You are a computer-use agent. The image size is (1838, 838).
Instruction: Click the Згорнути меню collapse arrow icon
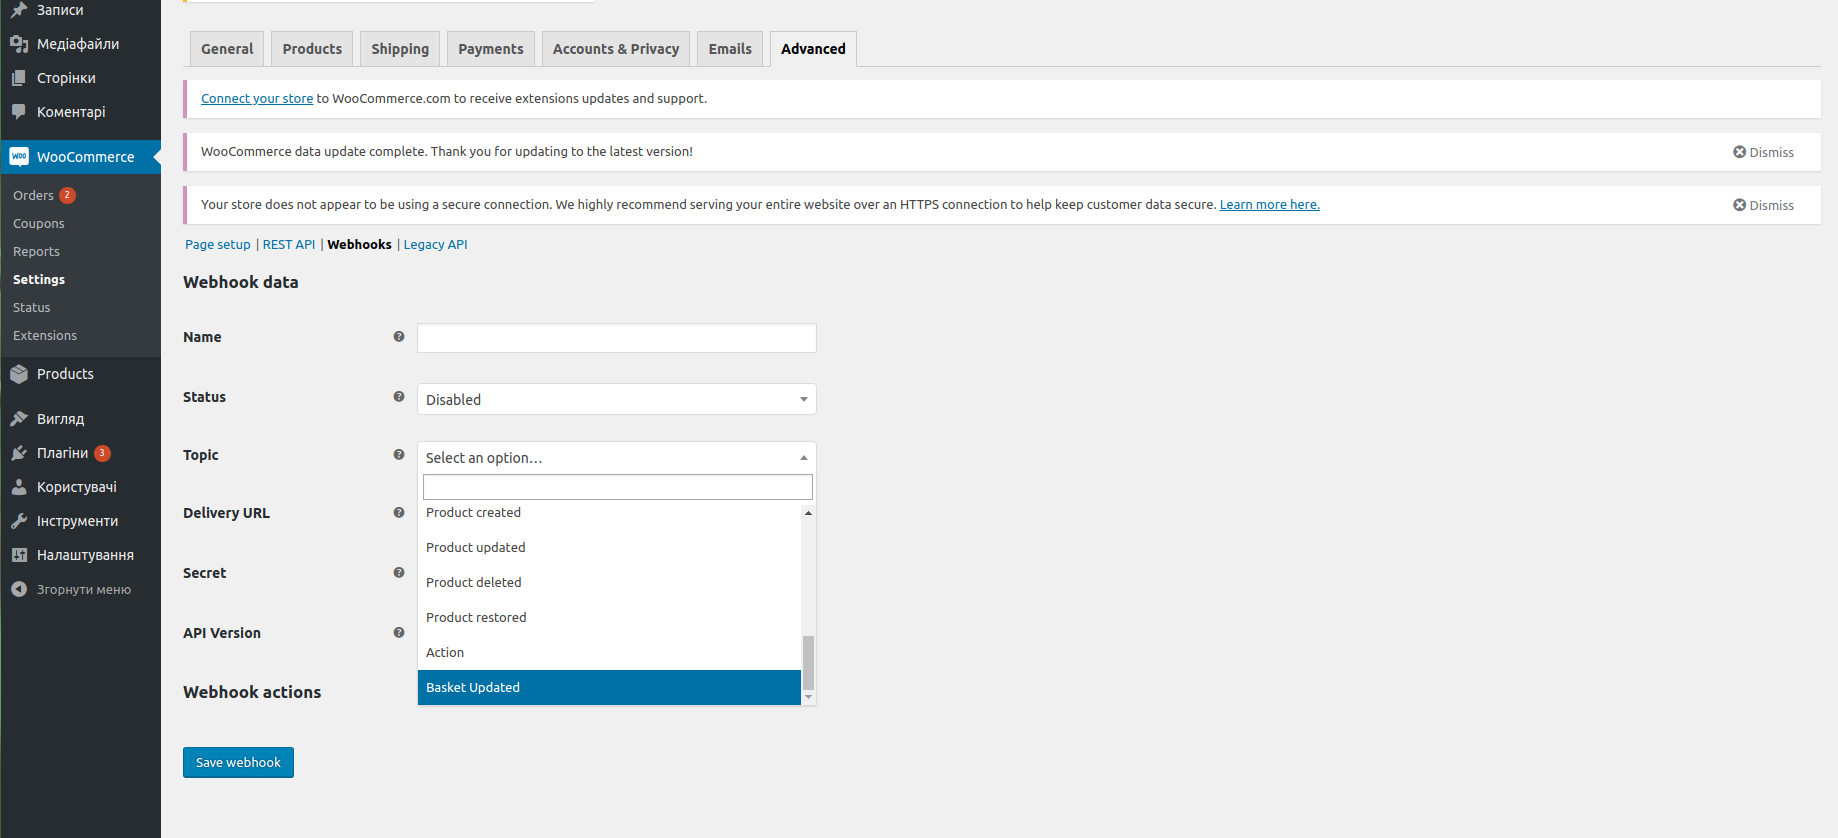pos(19,589)
